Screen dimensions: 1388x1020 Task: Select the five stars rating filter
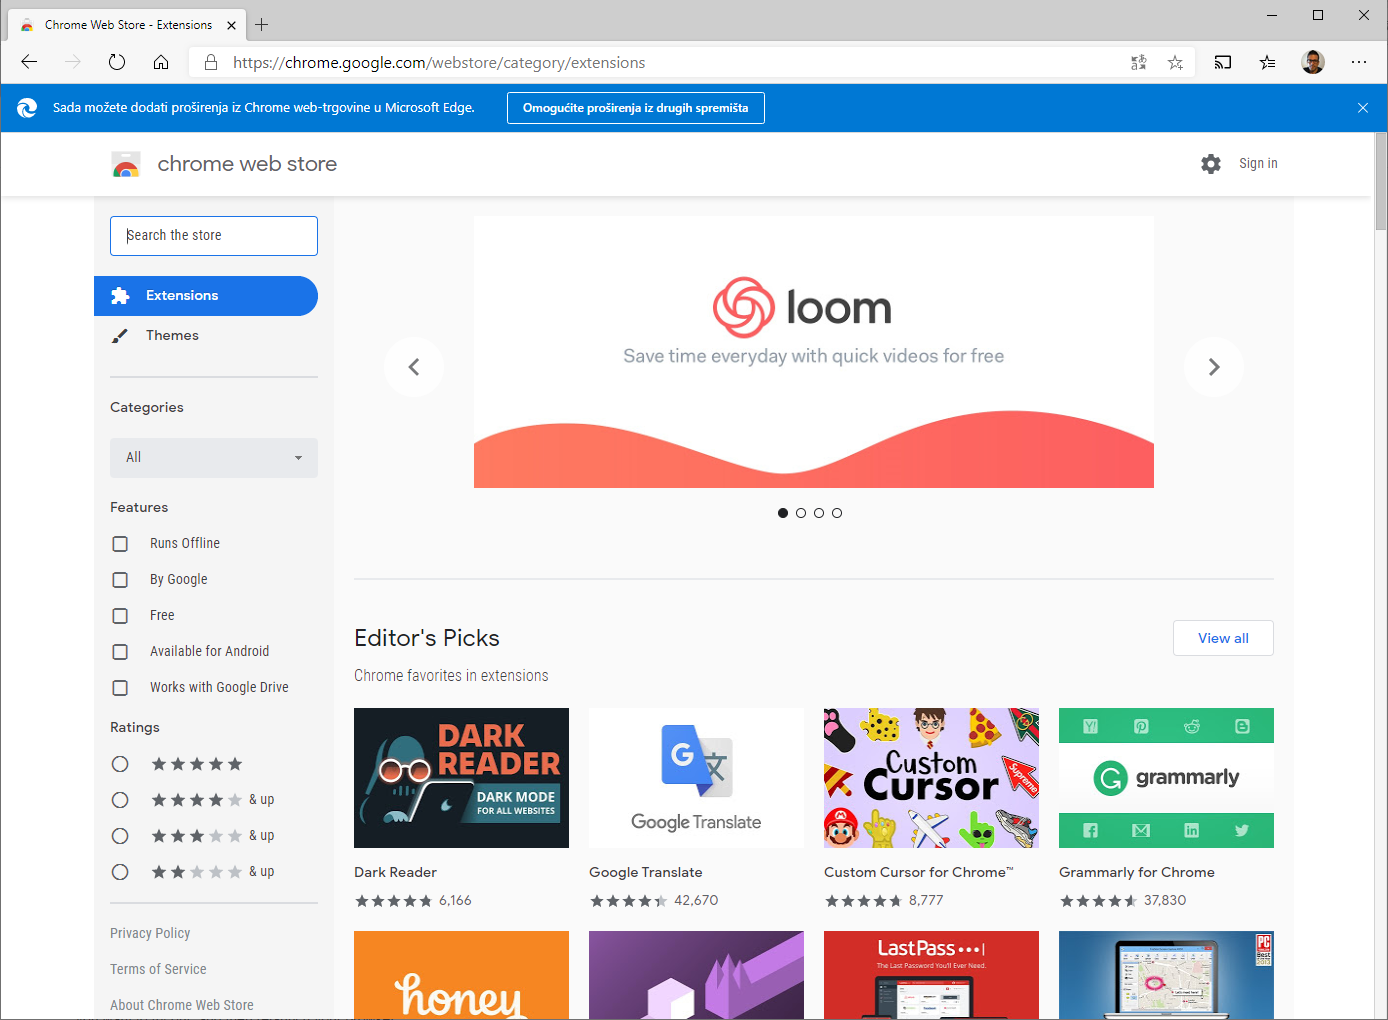(120, 764)
